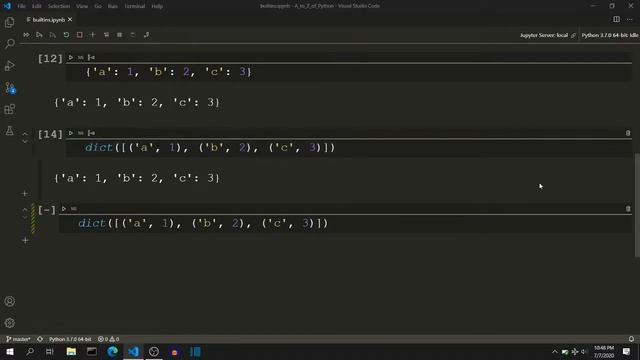Open the Go menu
This screenshot has height=360, width=640.
(x=98, y=6)
